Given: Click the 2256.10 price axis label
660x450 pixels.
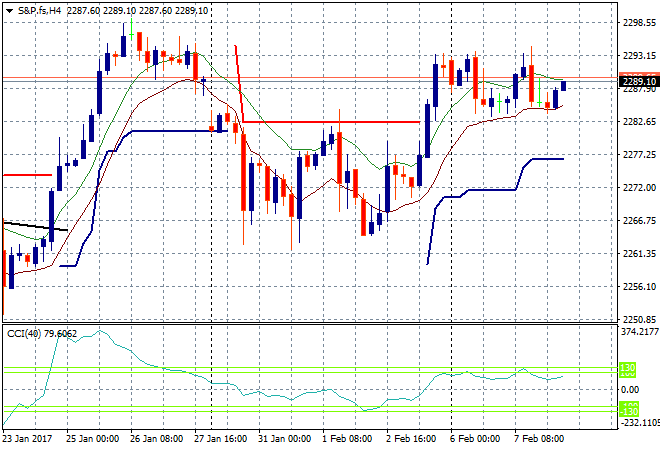Looking at the screenshot, I should click(x=639, y=287).
